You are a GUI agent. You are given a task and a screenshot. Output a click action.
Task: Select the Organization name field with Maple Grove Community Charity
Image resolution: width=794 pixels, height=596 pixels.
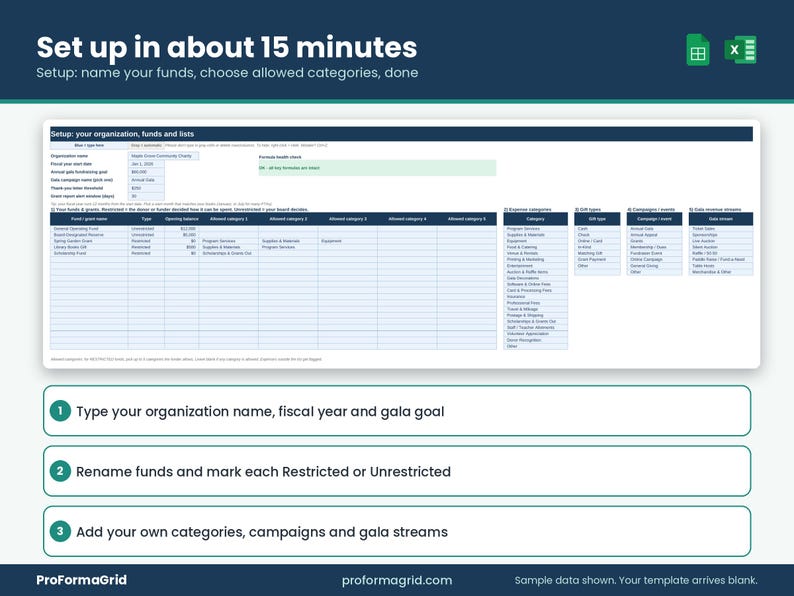pyautogui.click(x=164, y=156)
